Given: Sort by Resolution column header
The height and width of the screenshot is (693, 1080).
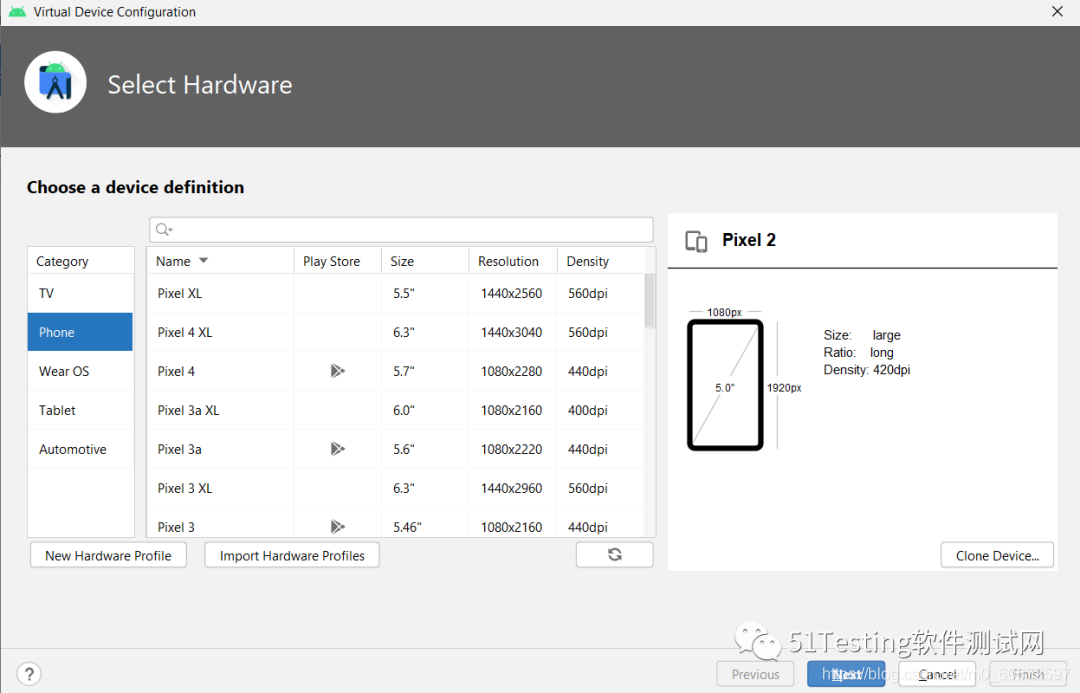Looking at the screenshot, I should pos(513,261).
